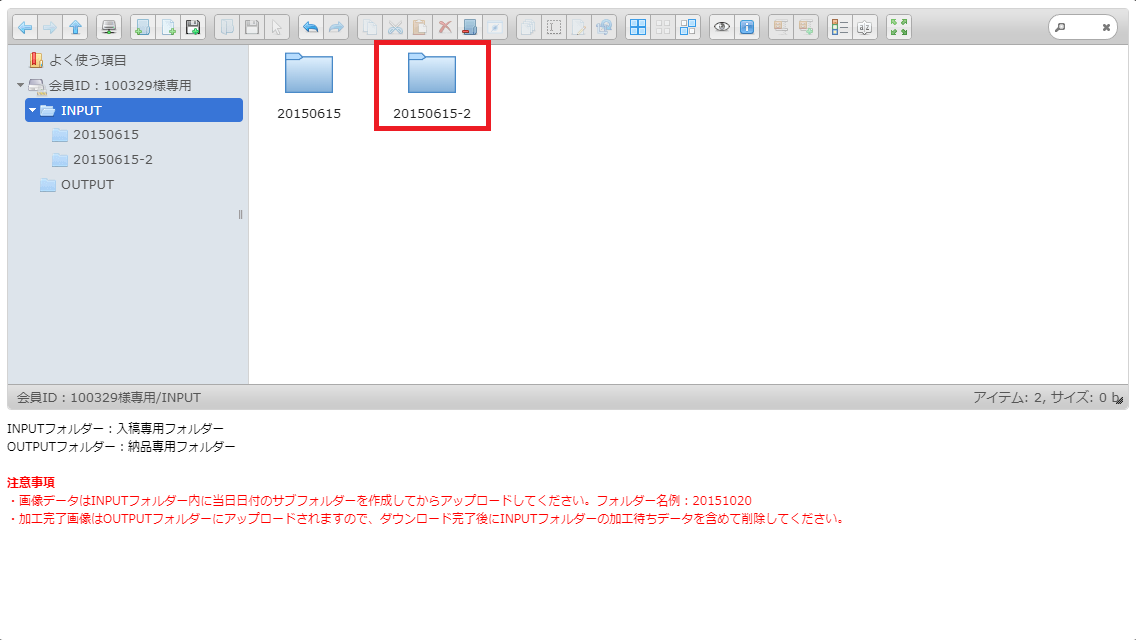The image size is (1136, 640).
Task: Open the Get info toolbar icon
Action: (747, 28)
